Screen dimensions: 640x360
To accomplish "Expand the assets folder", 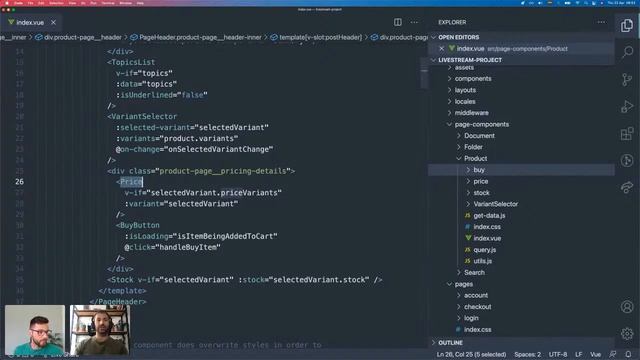I will tap(464, 68).
